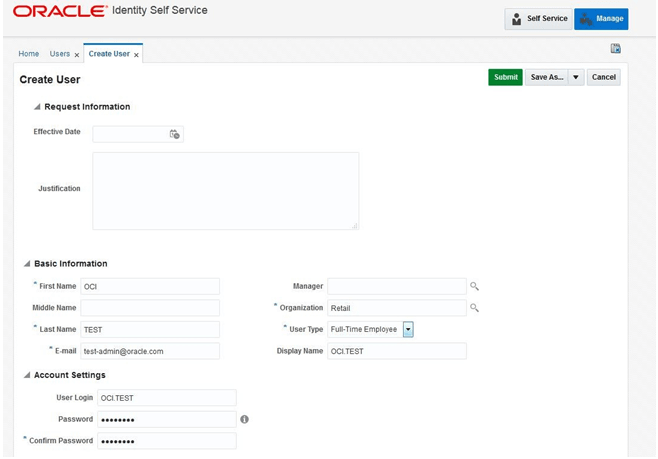Switch to the Users tab
Viewport: 658px width, 459px height.
click(x=60, y=54)
